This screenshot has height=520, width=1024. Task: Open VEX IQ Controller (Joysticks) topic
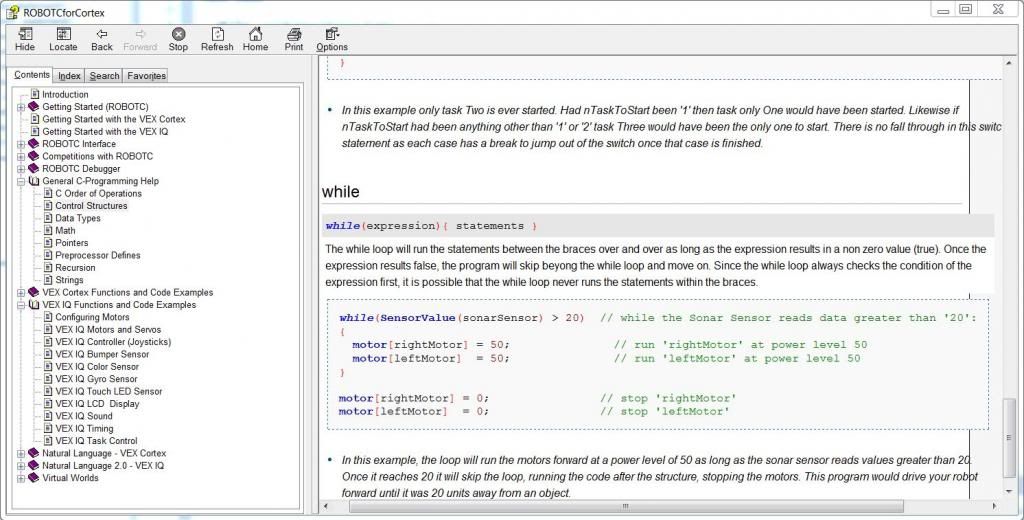click(x=113, y=342)
